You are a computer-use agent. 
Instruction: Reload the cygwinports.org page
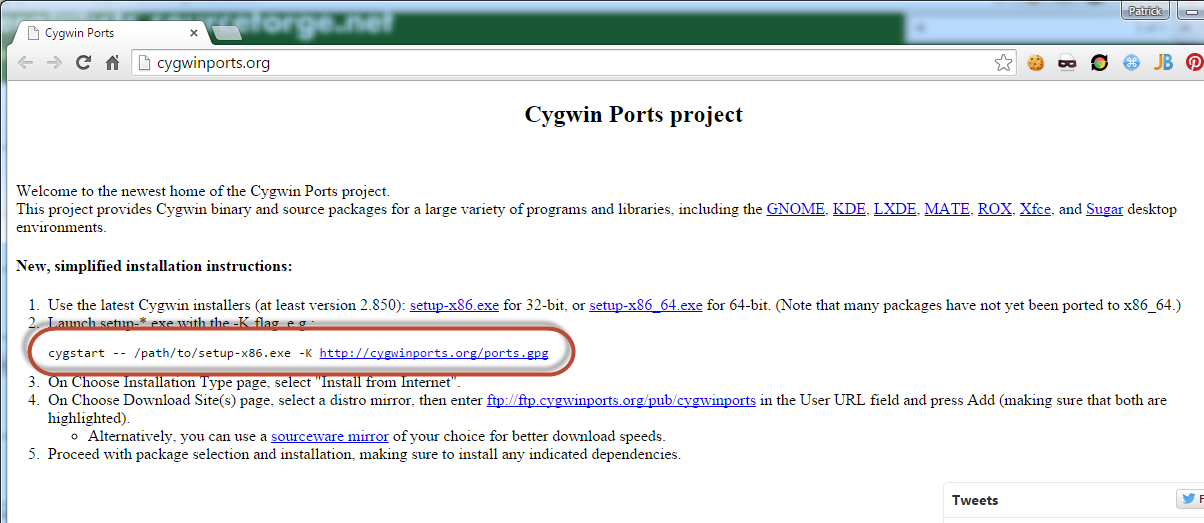click(84, 62)
